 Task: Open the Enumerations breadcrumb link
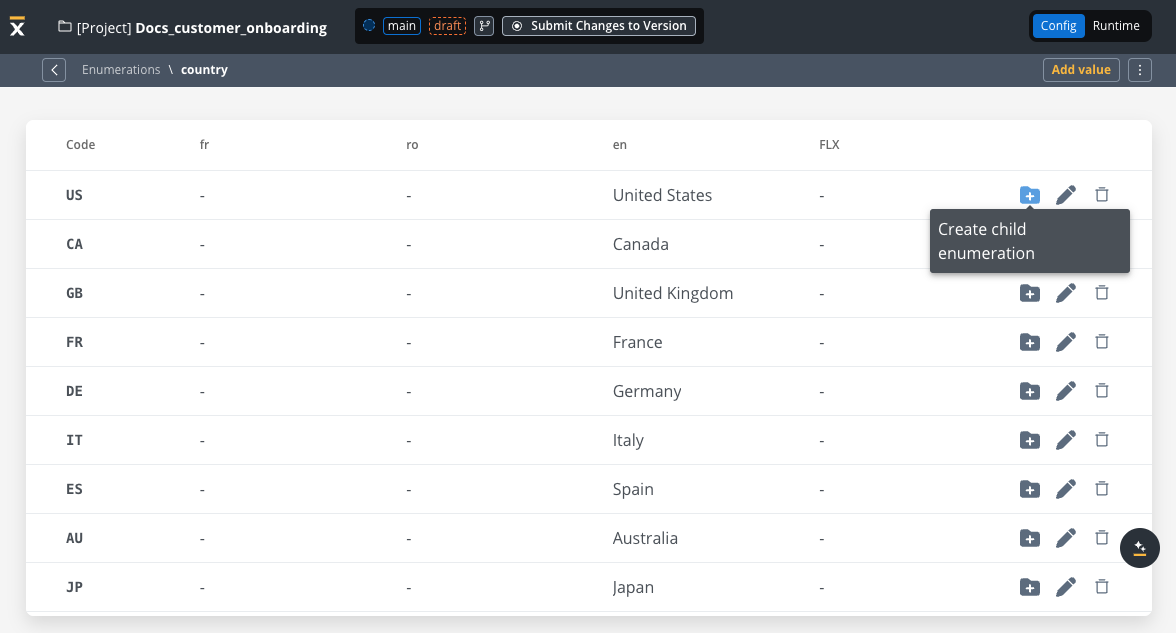click(121, 70)
